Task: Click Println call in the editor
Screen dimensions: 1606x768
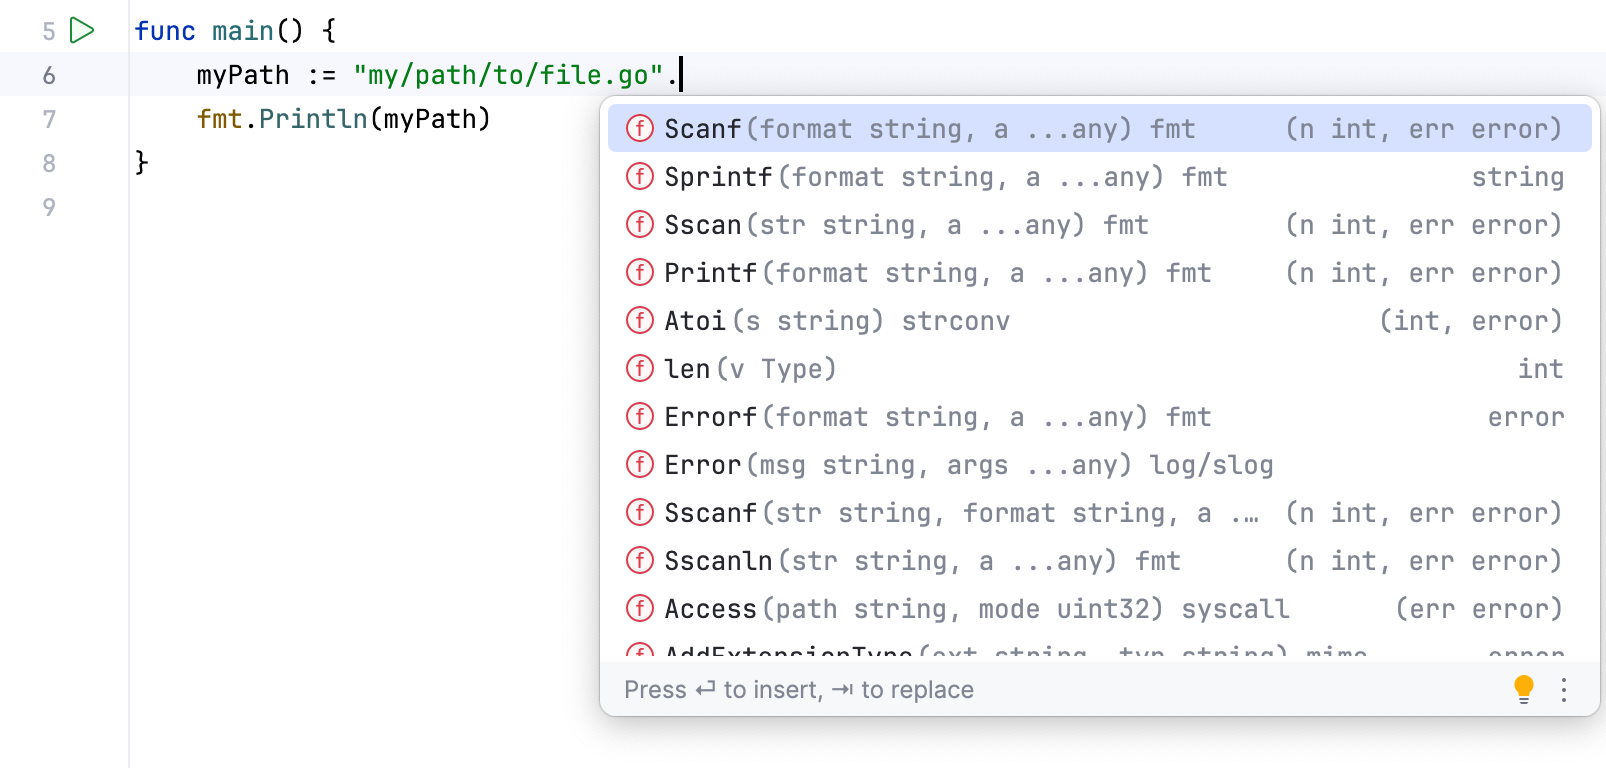Action: point(313,120)
